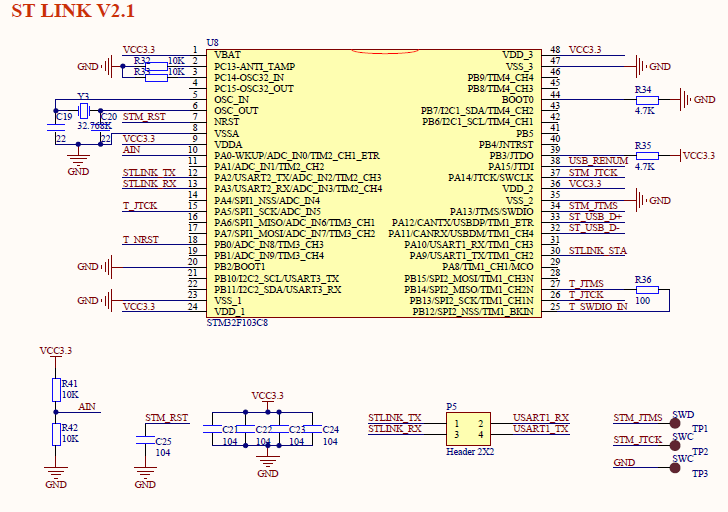728x512 pixels.
Task: Select resistor R35 symbol near pin 39
Action: [x=647, y=156]
